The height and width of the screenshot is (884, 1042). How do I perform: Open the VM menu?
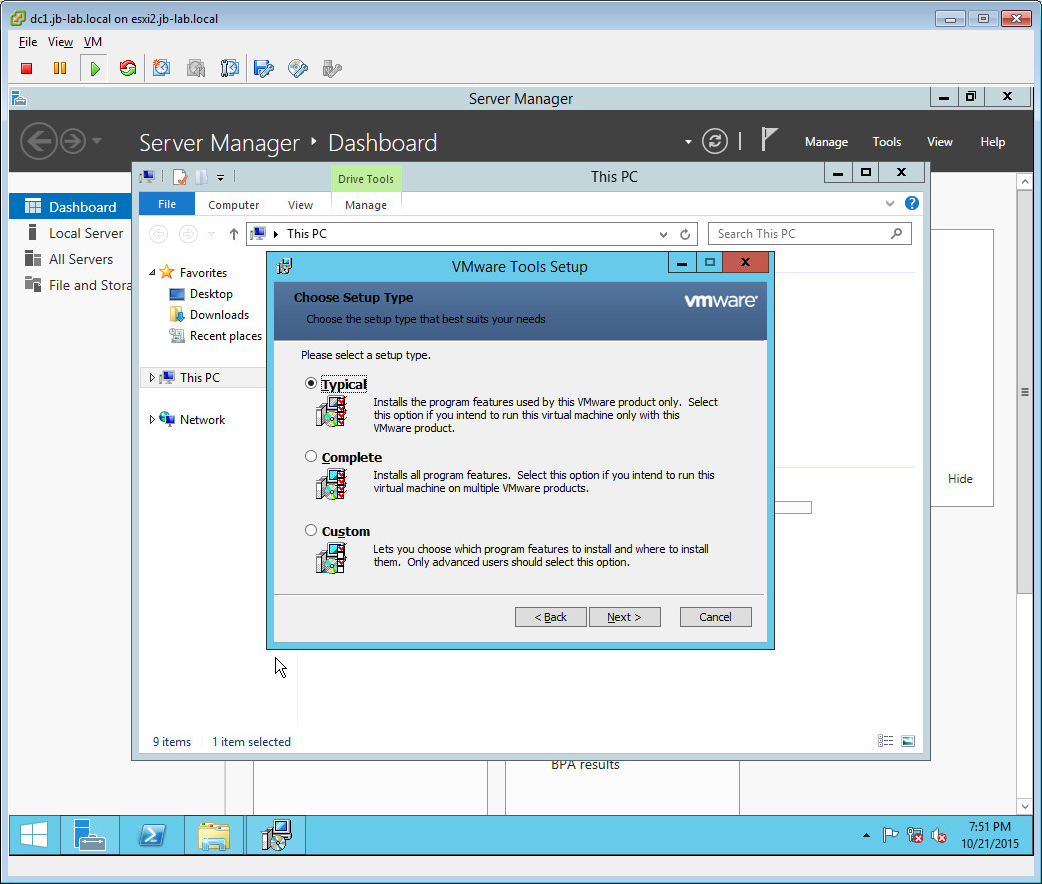[93, 42]
